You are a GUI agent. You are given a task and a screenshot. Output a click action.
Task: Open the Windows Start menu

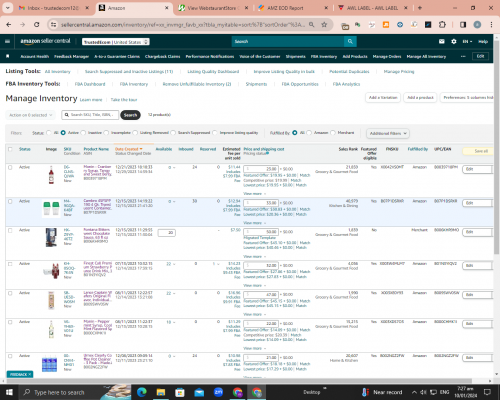click(x=9, y=392)
